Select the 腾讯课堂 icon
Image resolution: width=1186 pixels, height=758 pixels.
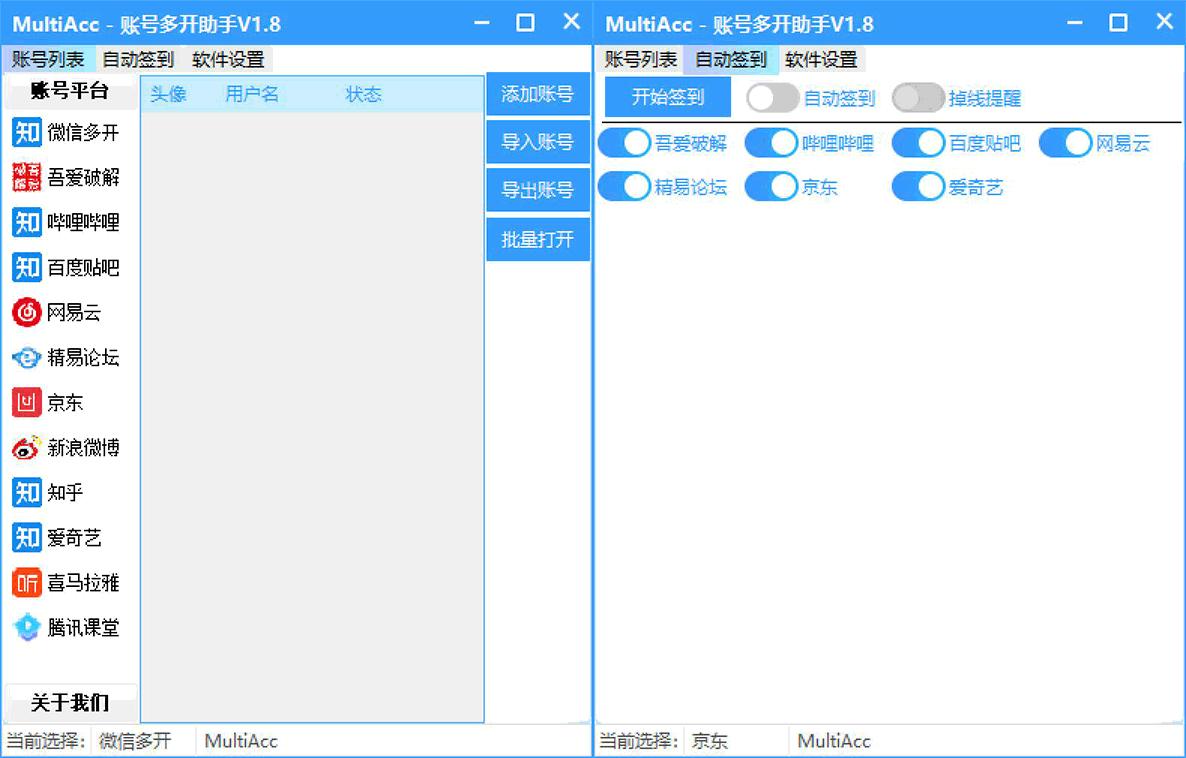click(26, 628)
